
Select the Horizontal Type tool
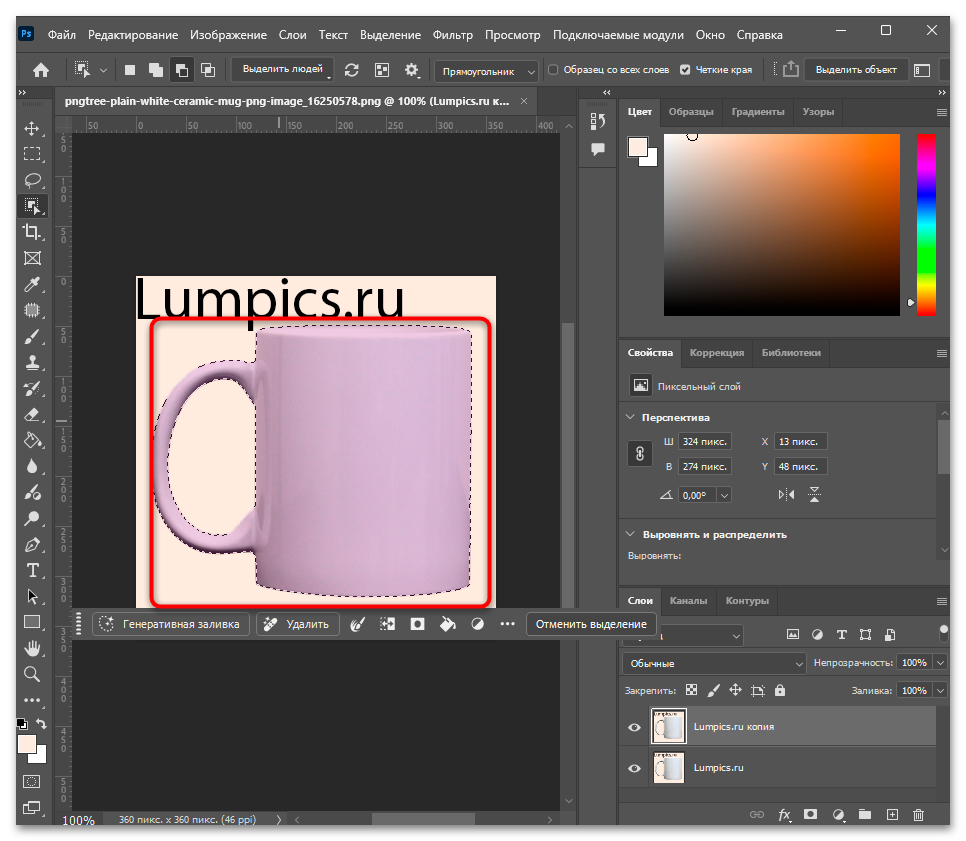32,571
